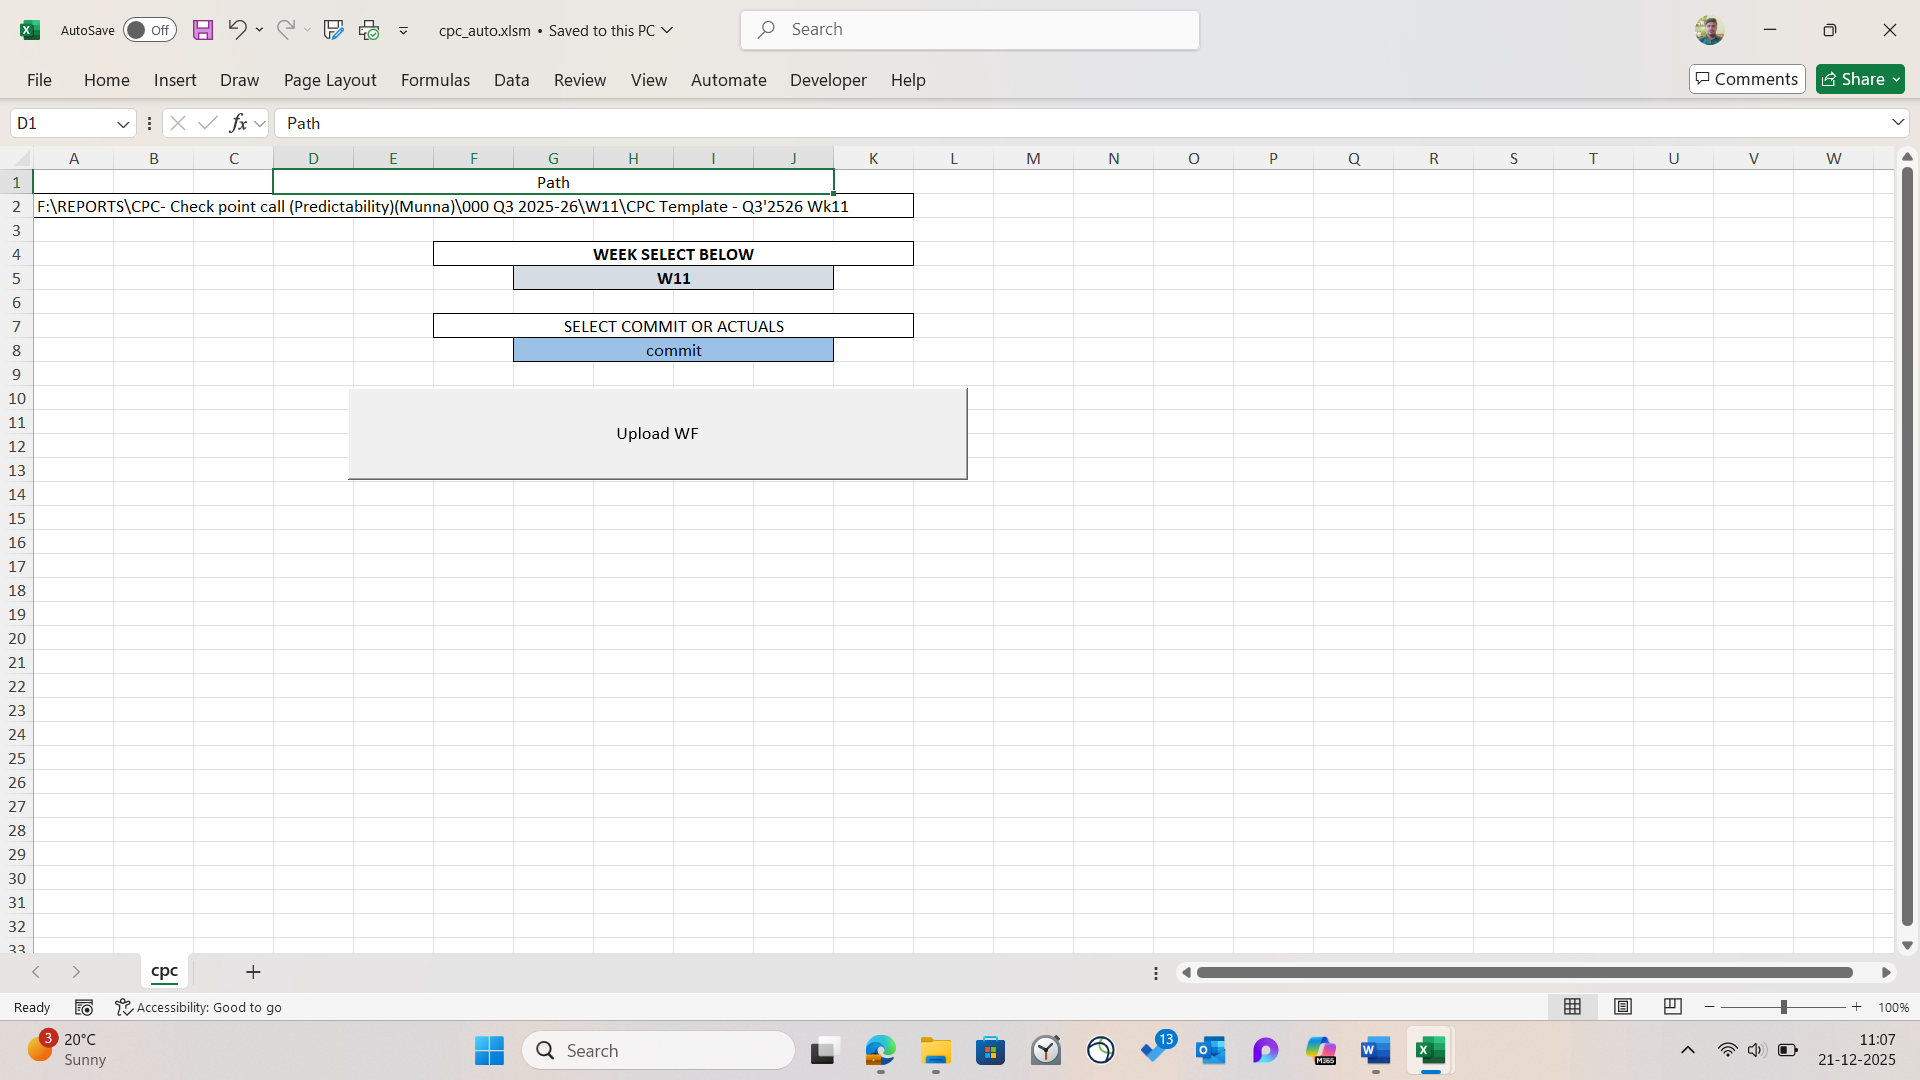Expand the formula bar chevron
This screenshot has height=1080, width=1920.
[1897, 122]
